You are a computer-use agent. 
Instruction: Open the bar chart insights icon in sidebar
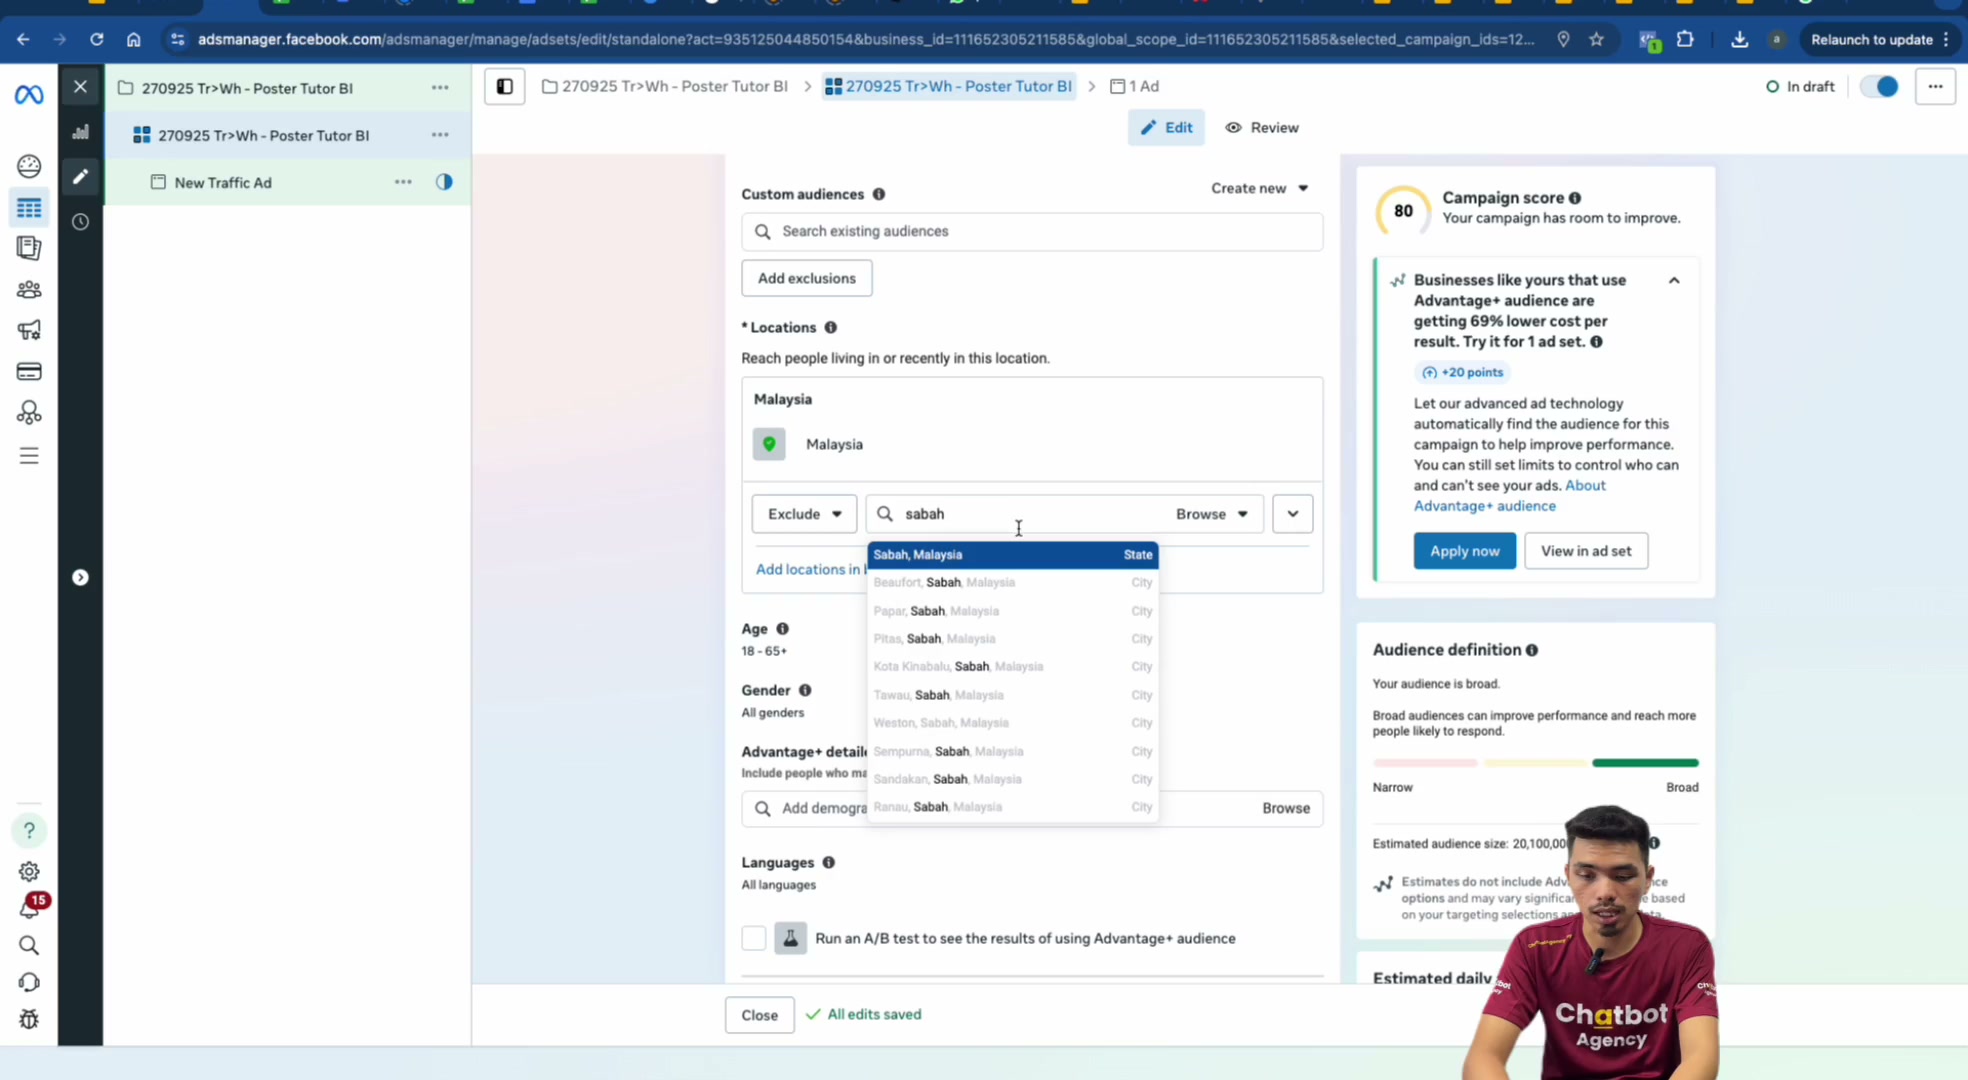point(80,132)
